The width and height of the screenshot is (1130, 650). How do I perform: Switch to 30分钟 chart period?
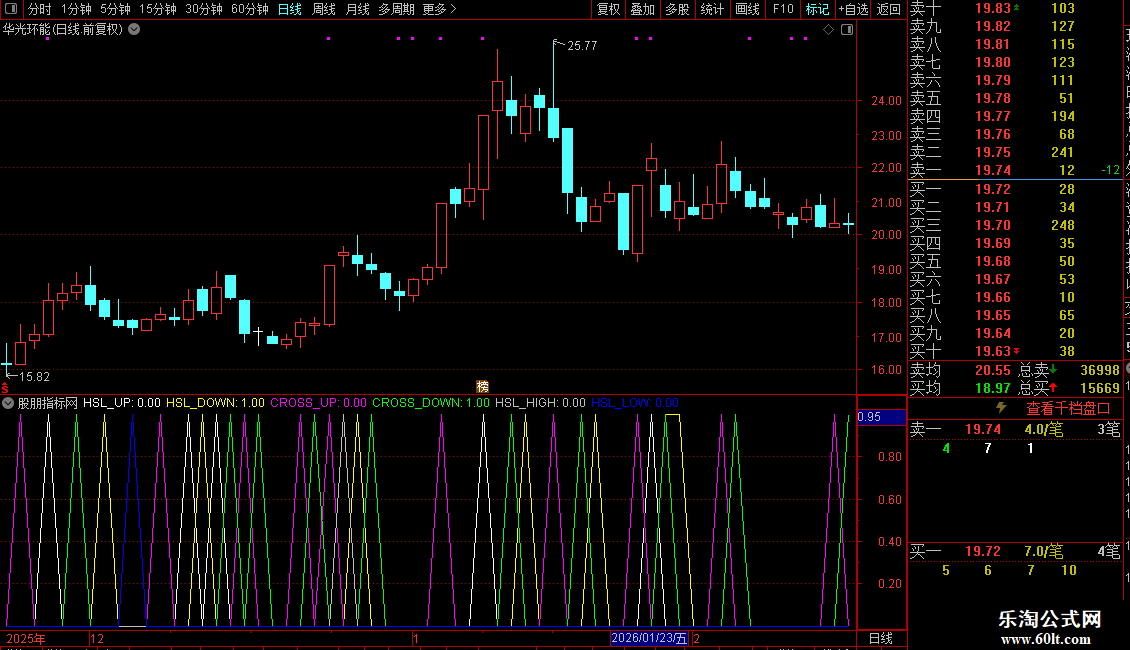tap(204, 9)
